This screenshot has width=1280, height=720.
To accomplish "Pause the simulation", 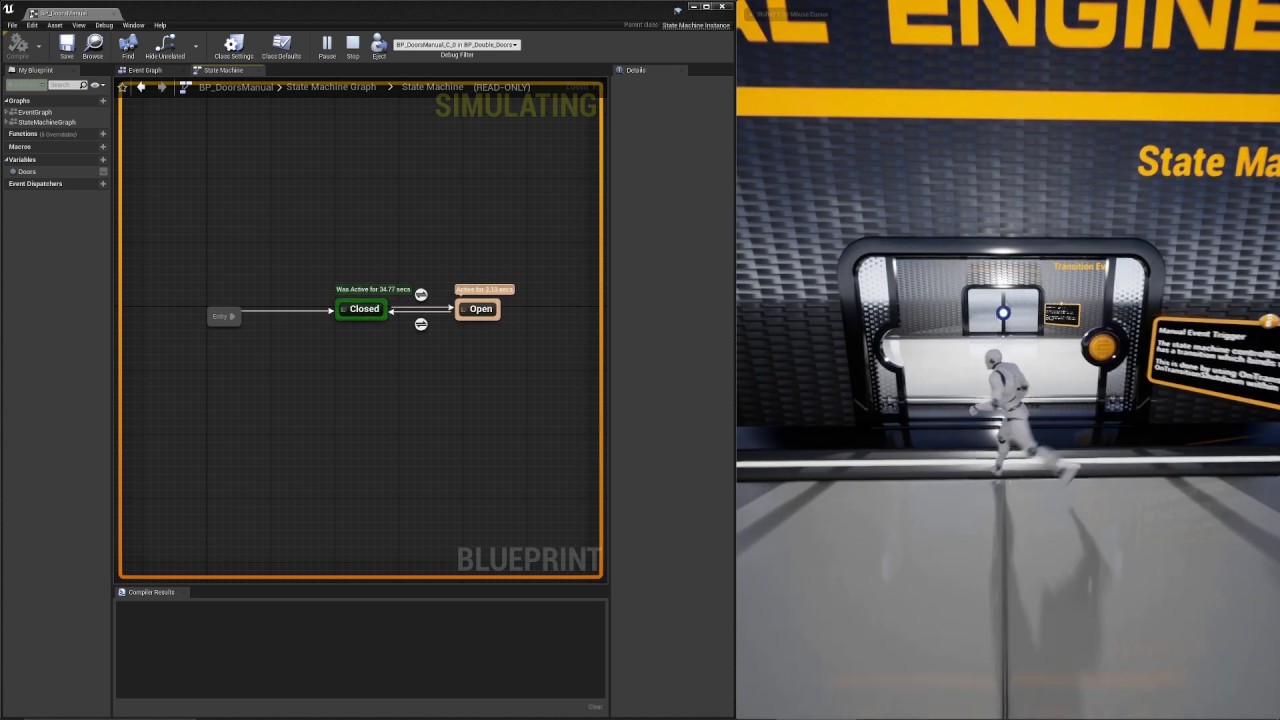I will click(x=326, y=46).
